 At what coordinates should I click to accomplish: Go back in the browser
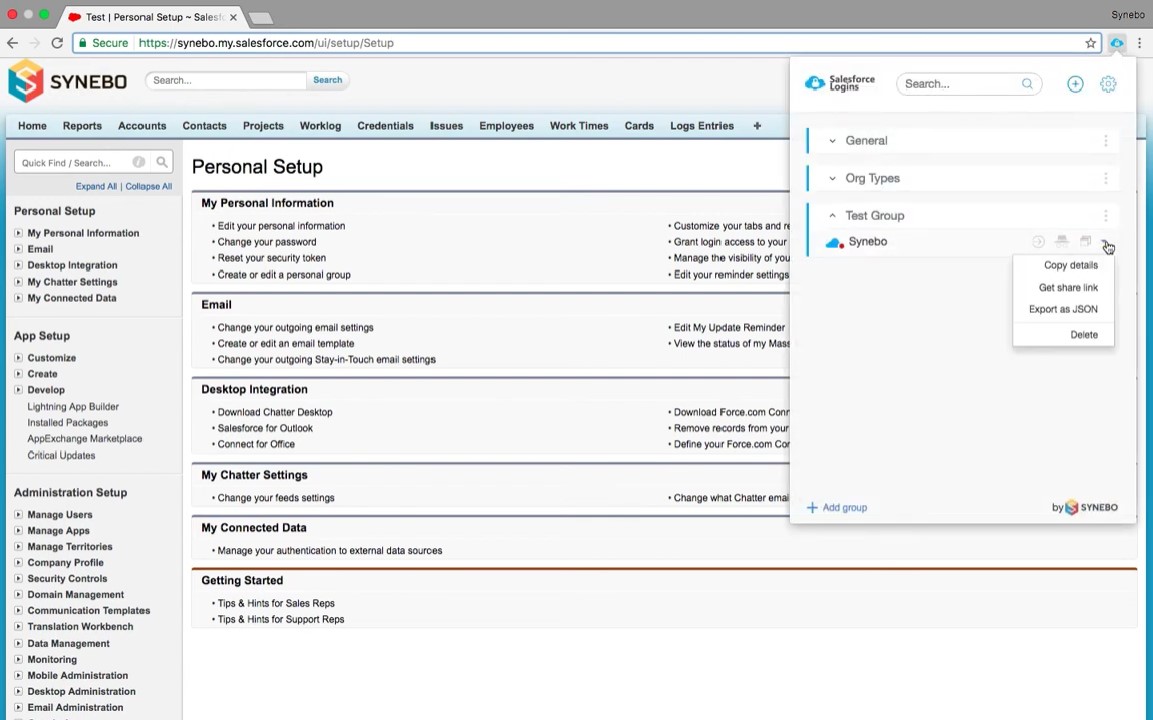13,43
